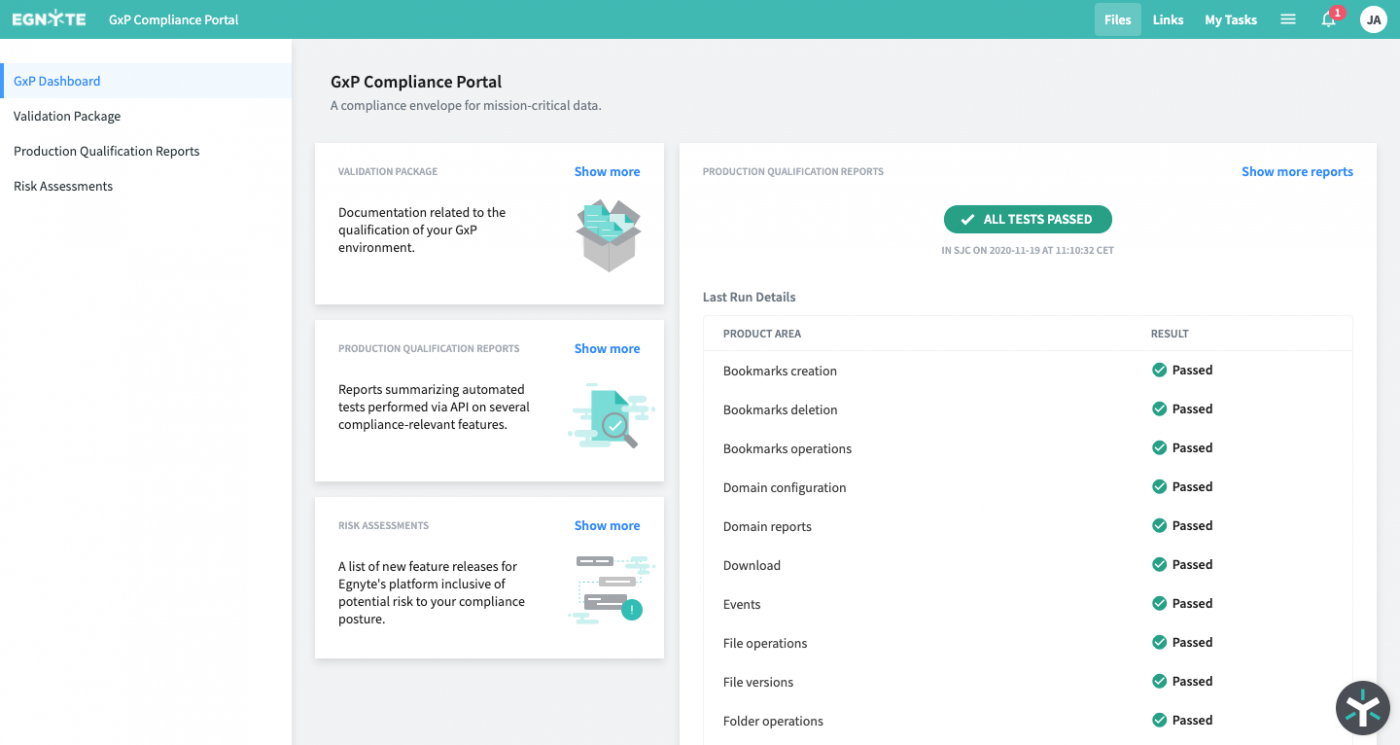Open the Egnyte help chat widget
Screen dimensions: 1400x745
tap(1362, 708)
